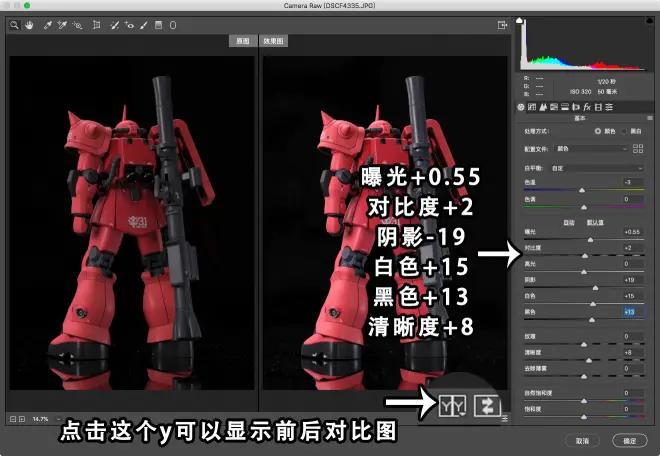
Task: Click the 效果图 (after) view label
Action: [x=274, y=41]
